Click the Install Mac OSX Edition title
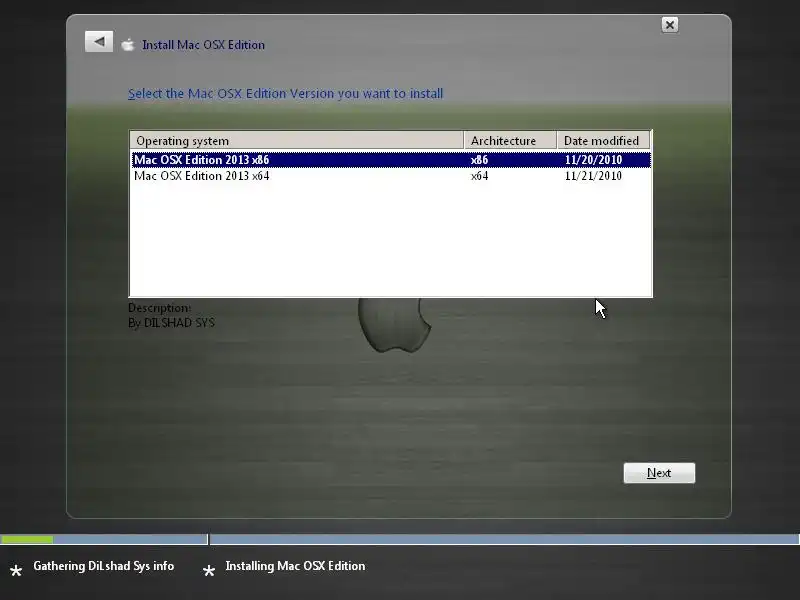 203,45
